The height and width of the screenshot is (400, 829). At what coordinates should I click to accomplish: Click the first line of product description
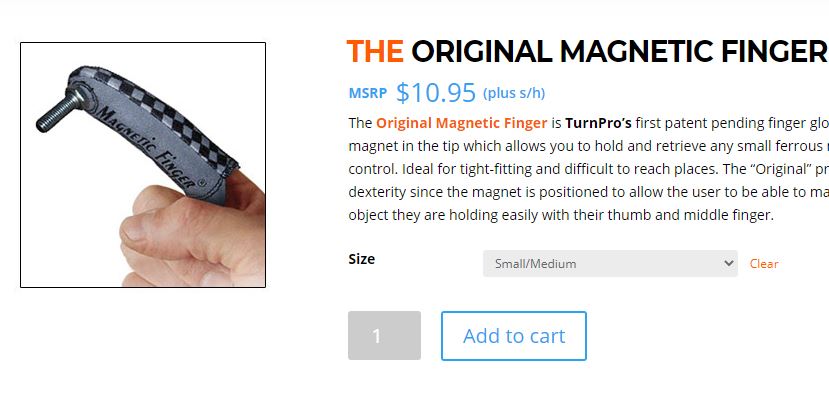click(588, 123)
